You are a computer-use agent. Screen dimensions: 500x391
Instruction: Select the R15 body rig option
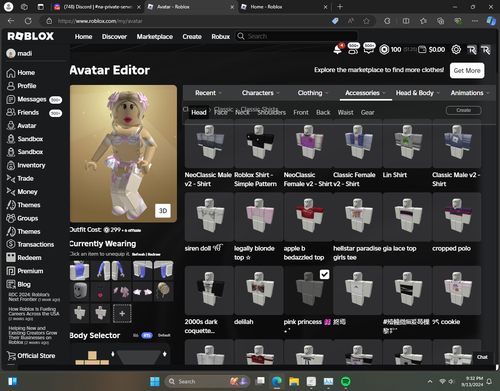click(147, 335)
